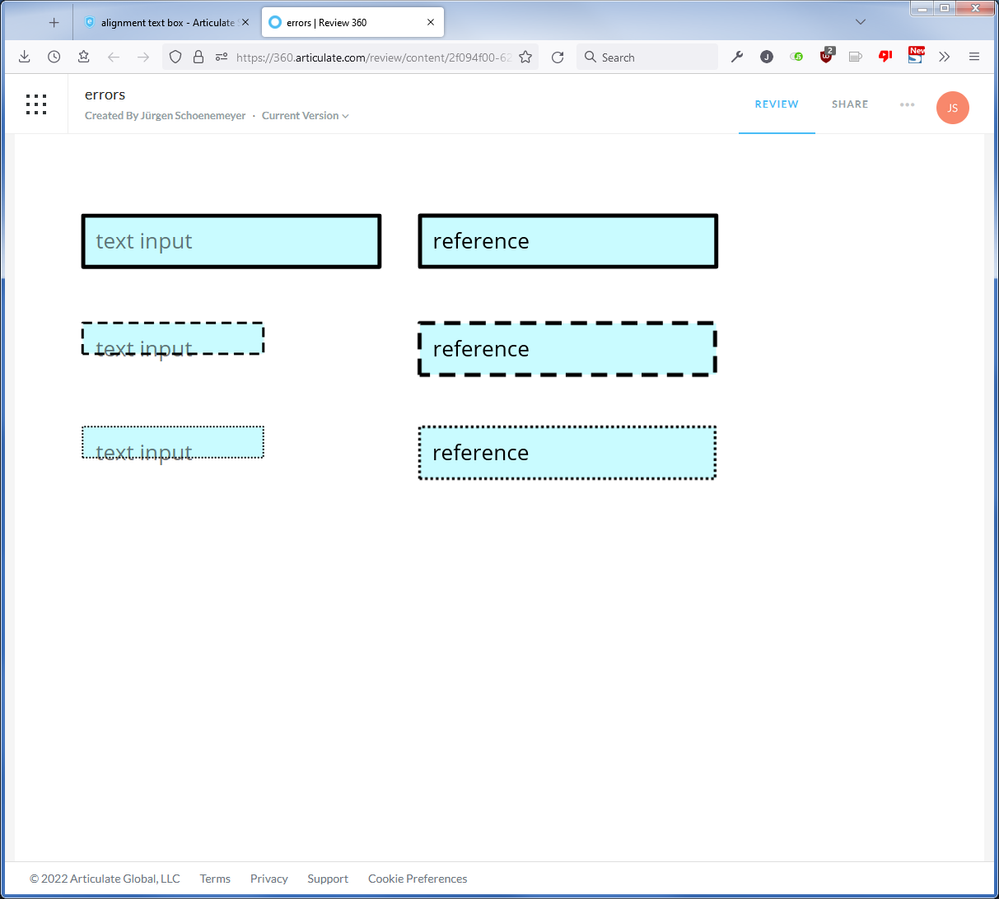
Task: Click the uBlock shield extension icon
Action: tap(826, 57)
